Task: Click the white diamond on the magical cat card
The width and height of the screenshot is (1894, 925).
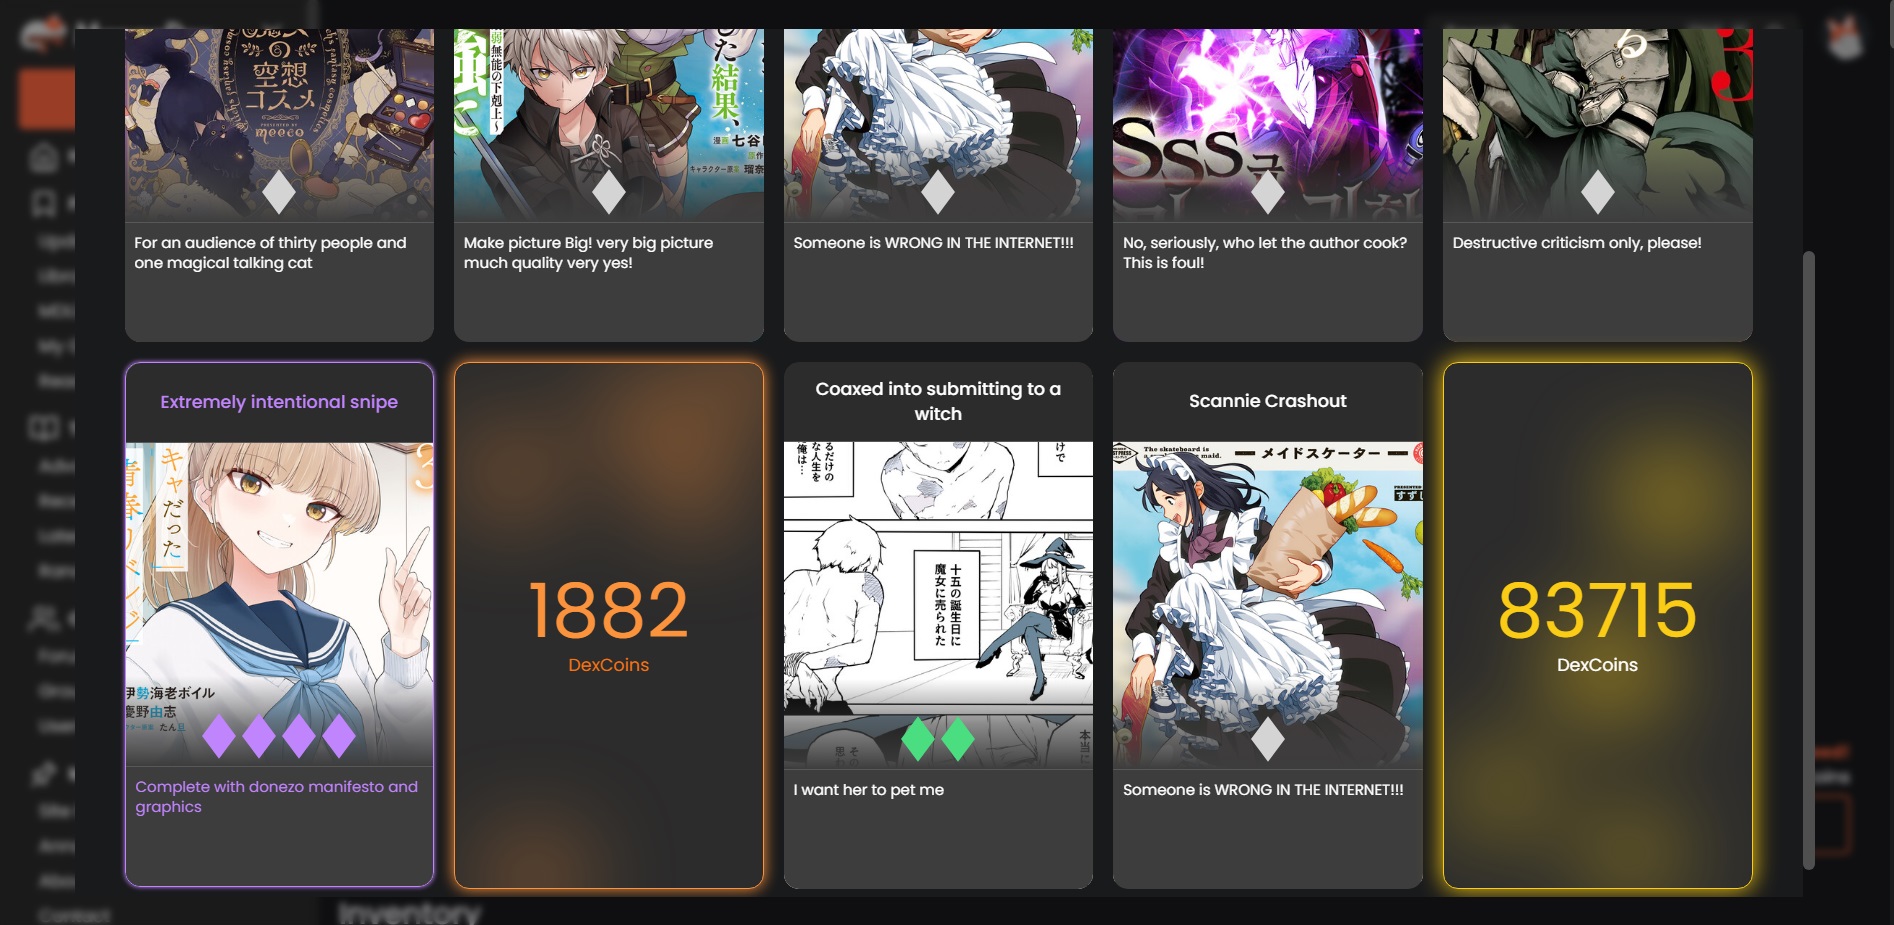Action: click(x=279, y=193)
